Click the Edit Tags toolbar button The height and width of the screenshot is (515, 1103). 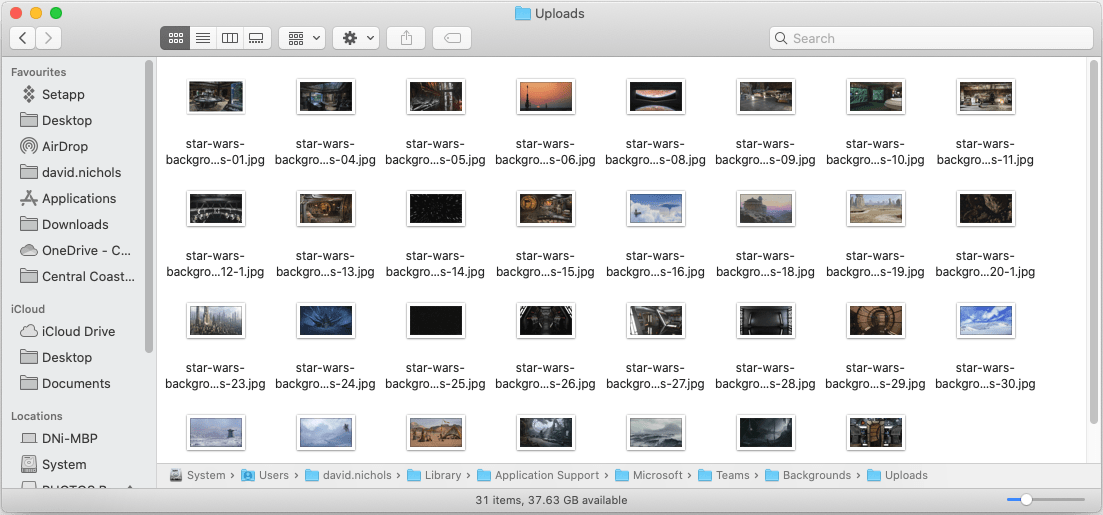[452, 38]
